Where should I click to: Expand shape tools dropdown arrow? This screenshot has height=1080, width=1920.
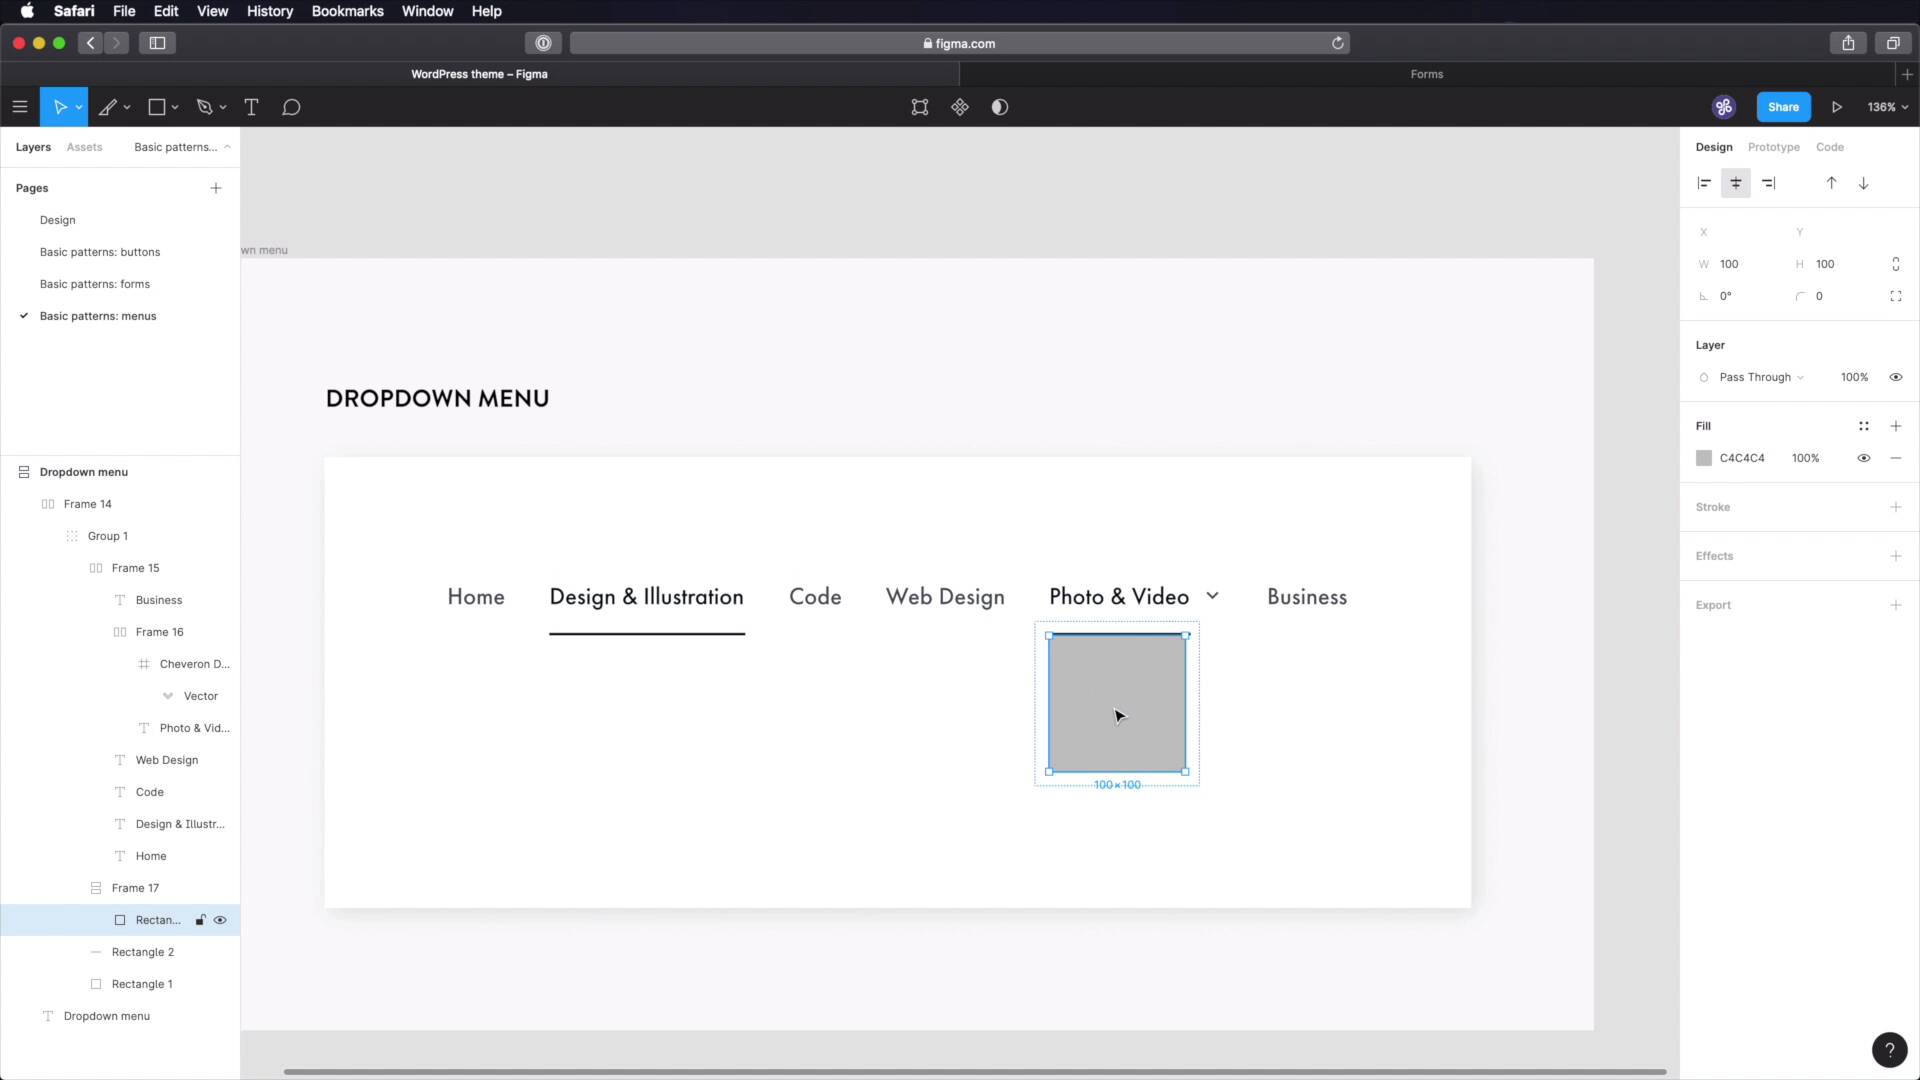[x=175, y=107]
